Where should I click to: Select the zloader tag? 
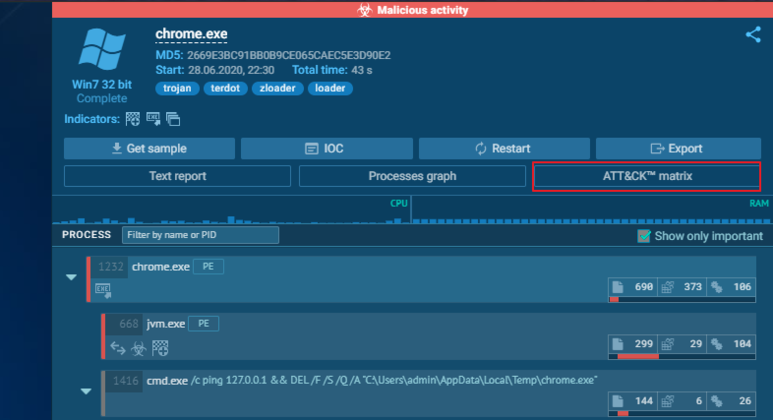[278, 88]
